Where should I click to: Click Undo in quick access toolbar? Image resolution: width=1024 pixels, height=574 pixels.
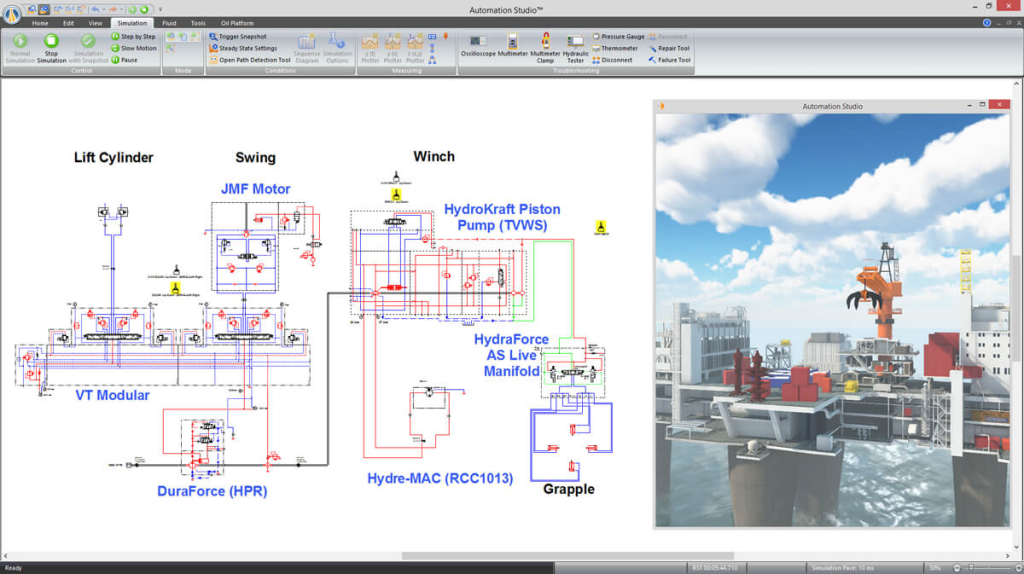pos(95,9)
